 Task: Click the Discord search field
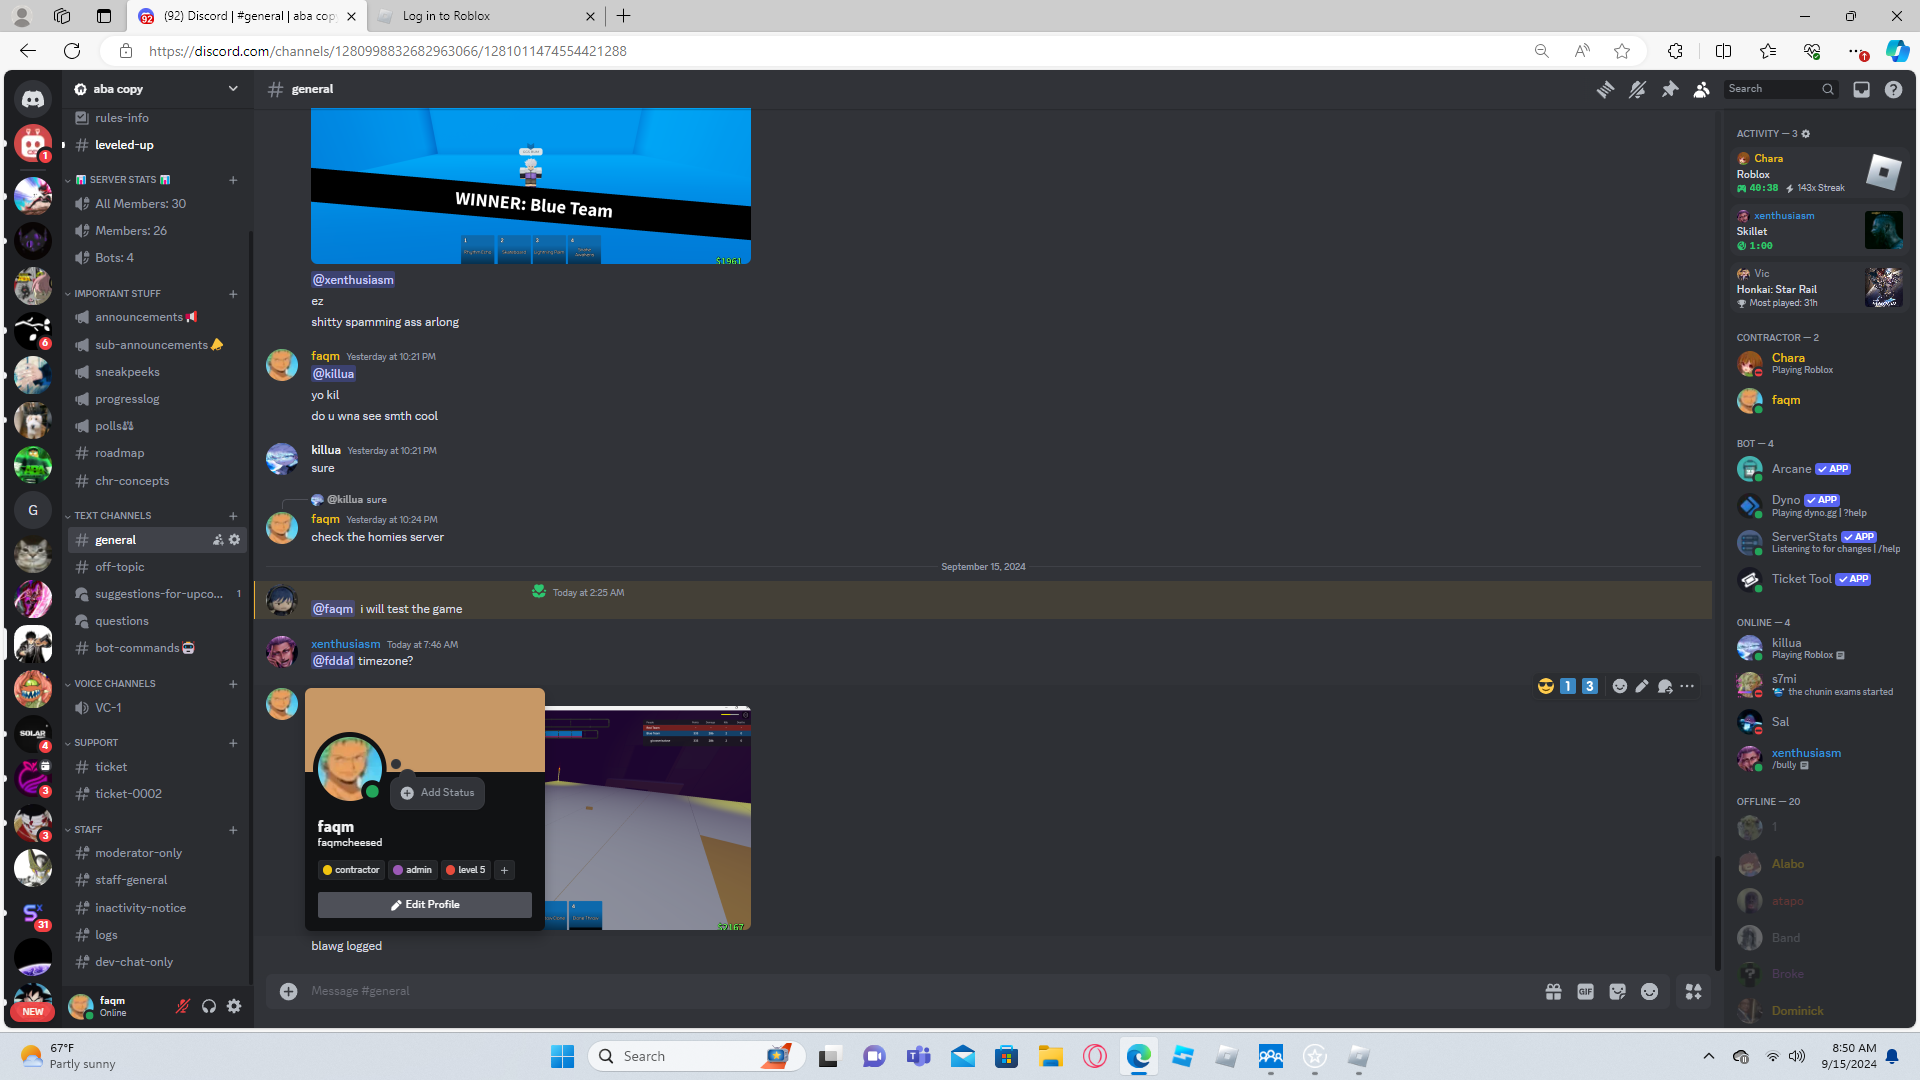coord(1781,89)
